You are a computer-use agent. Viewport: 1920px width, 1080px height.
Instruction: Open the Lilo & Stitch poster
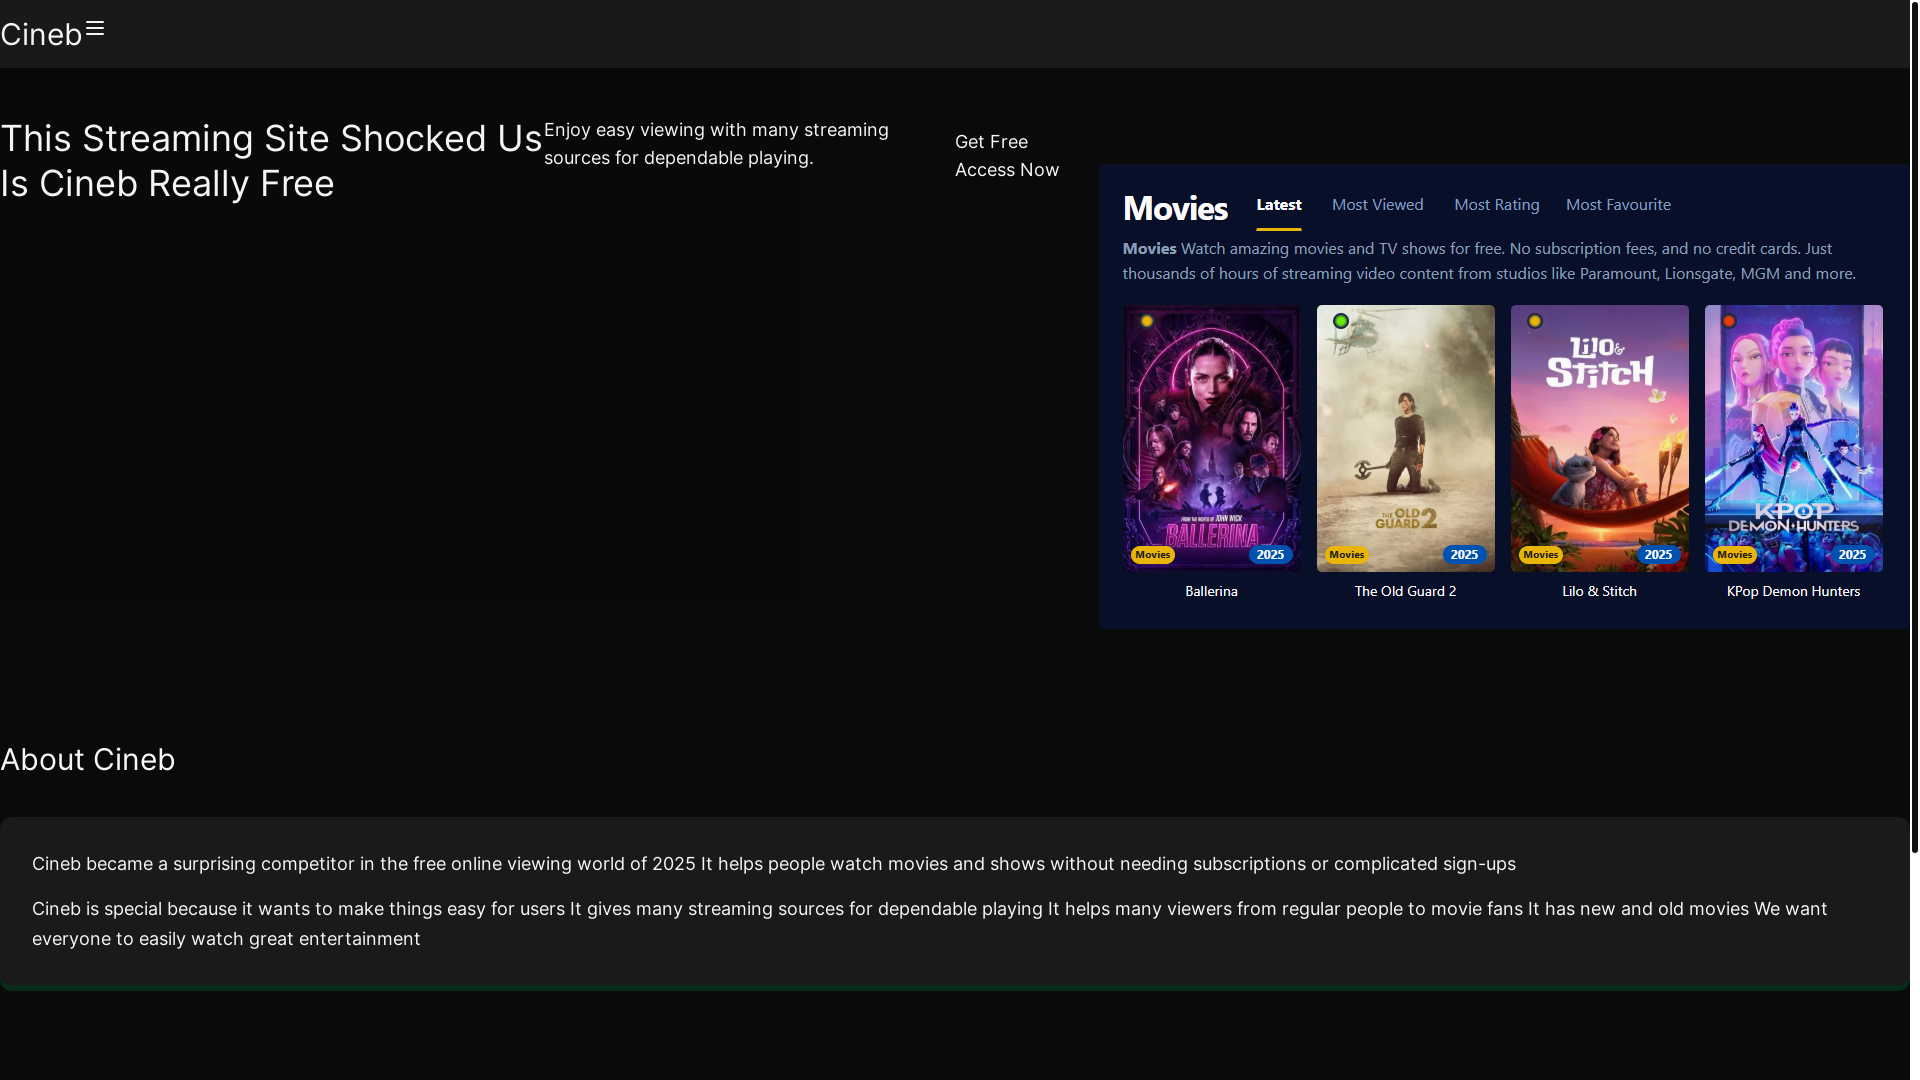pos(1599,438)
